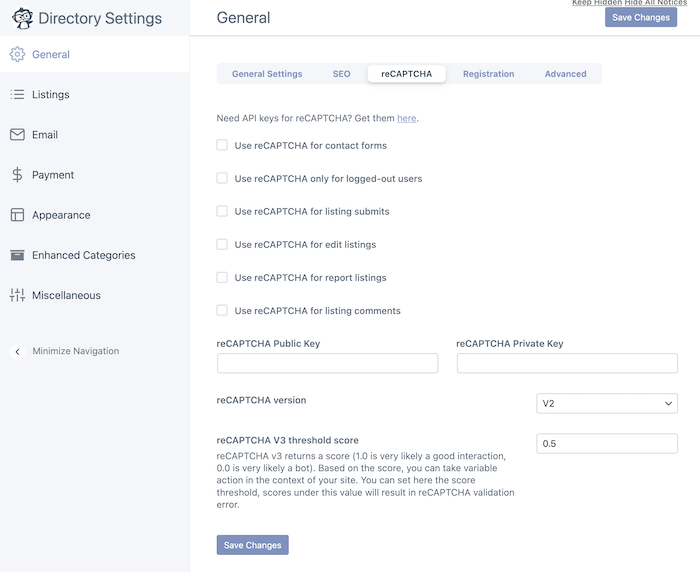Open Enhanced Categories in the sidebar
The width and height of the screenshot is (700, 572).
tap(95, 255)
